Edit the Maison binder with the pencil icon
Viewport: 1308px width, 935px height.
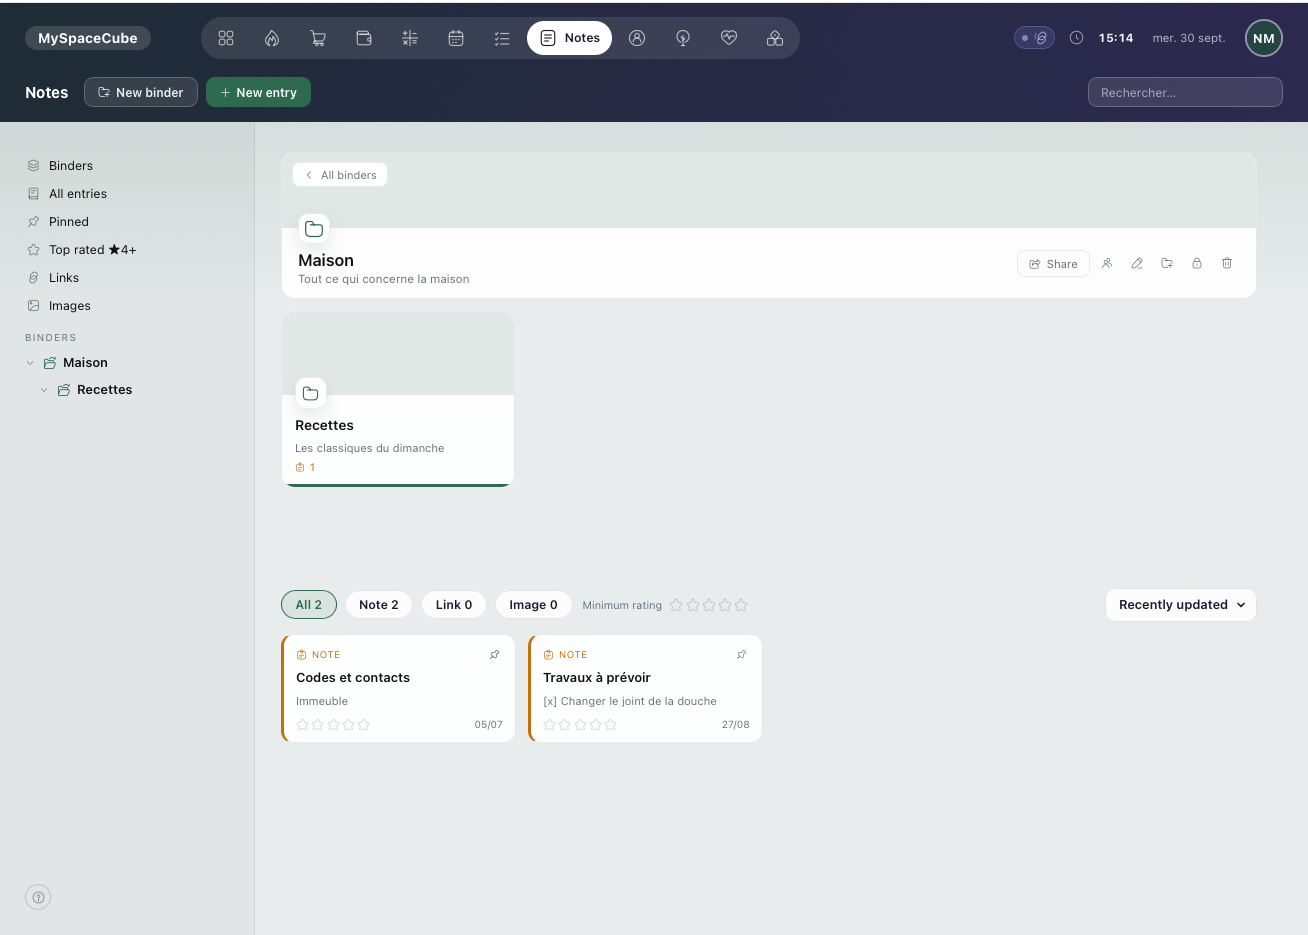1137,264
